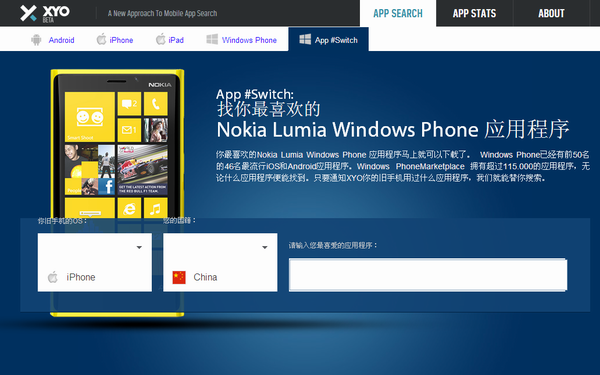Click the Windows icon beside Windows Phone
This screenshot has width=600, height=375.
[212, 39]
